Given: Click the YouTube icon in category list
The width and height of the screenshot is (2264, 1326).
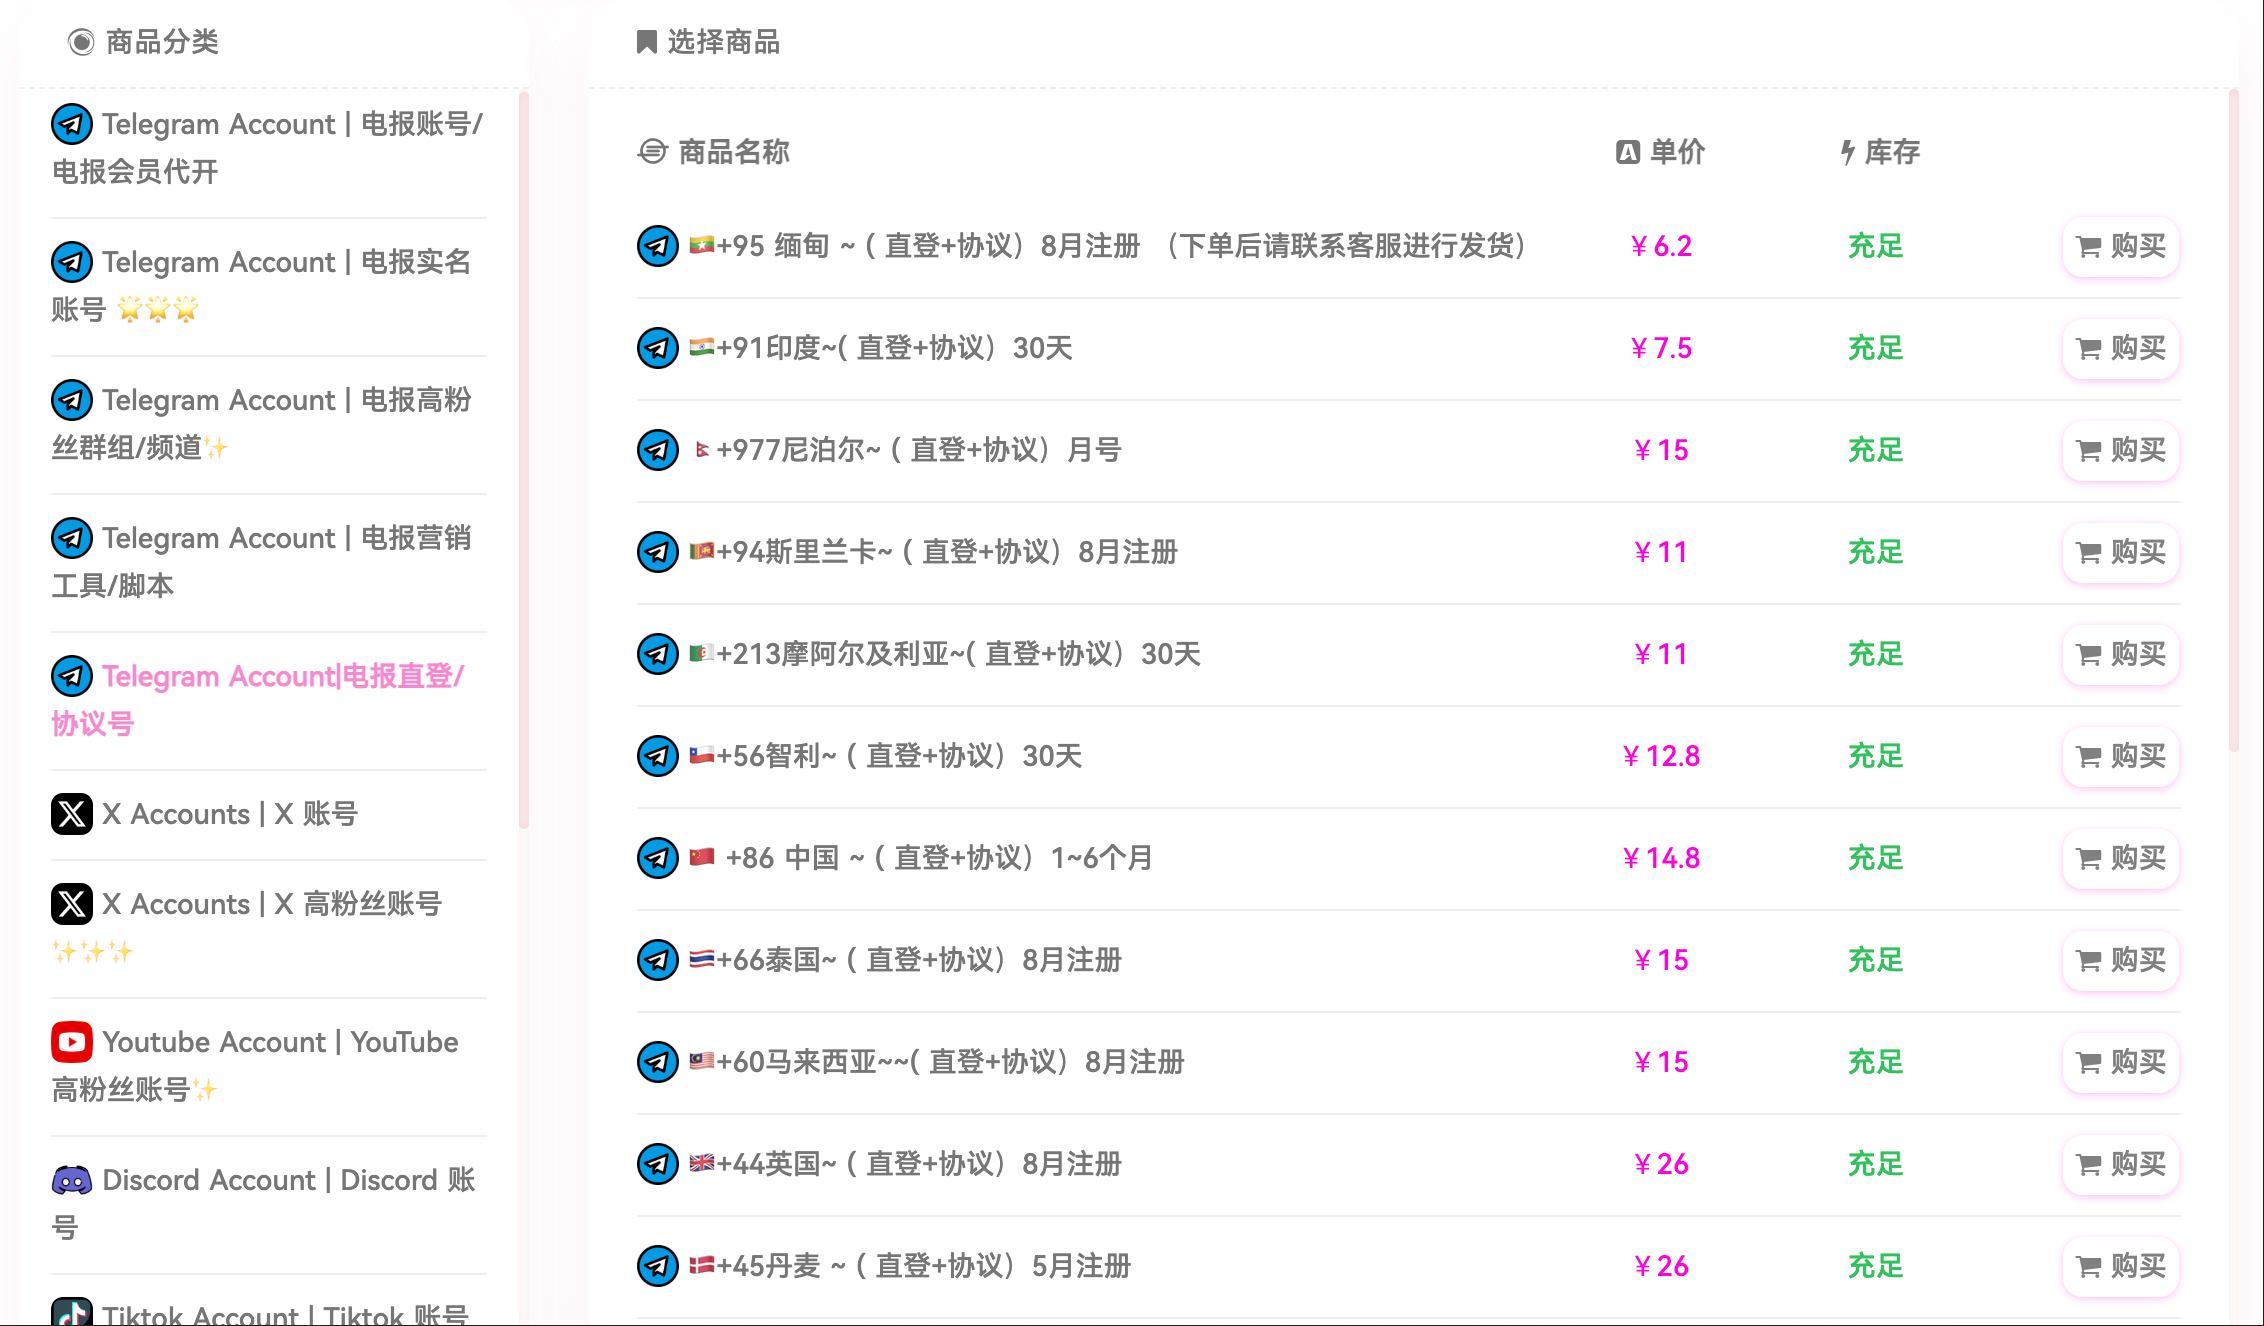Looking at the screenshot, I should [72, 1042].
